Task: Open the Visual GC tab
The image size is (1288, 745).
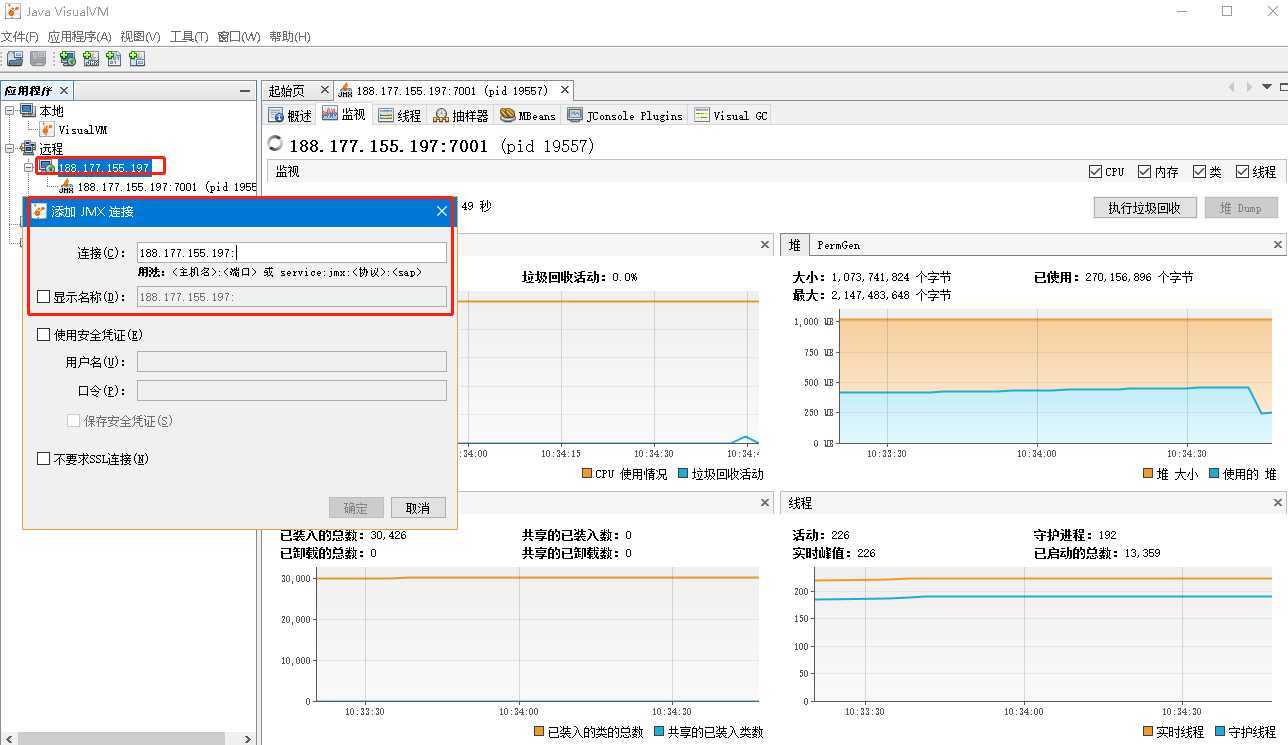Action: click(731, 115)
